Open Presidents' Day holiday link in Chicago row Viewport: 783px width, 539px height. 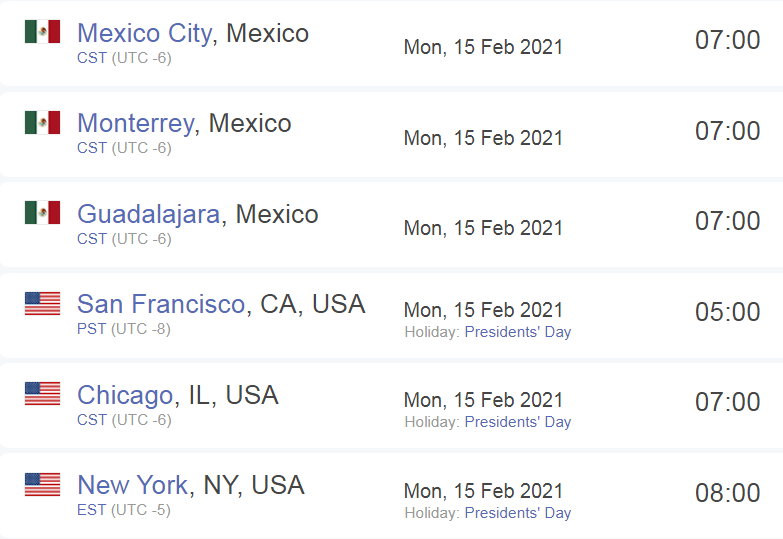[x=518, y=422]
